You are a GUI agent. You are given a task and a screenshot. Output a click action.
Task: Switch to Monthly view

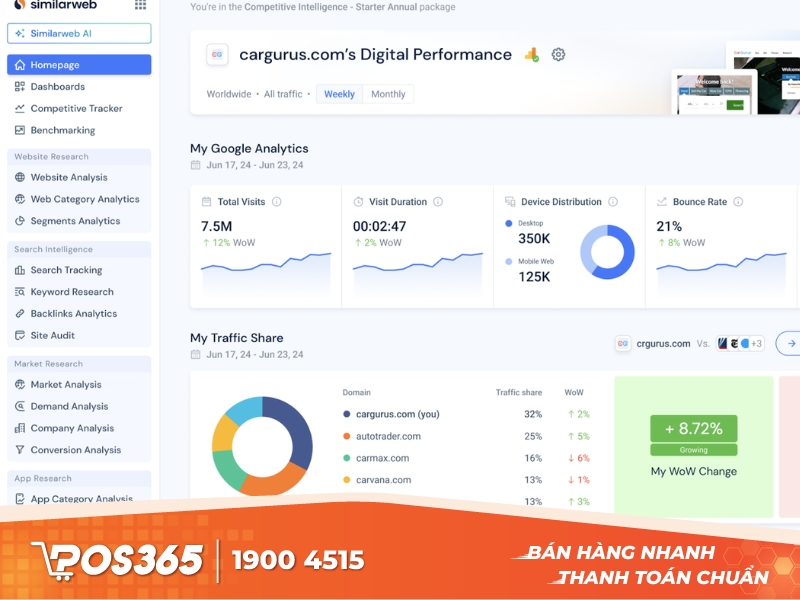pos(388,94)
